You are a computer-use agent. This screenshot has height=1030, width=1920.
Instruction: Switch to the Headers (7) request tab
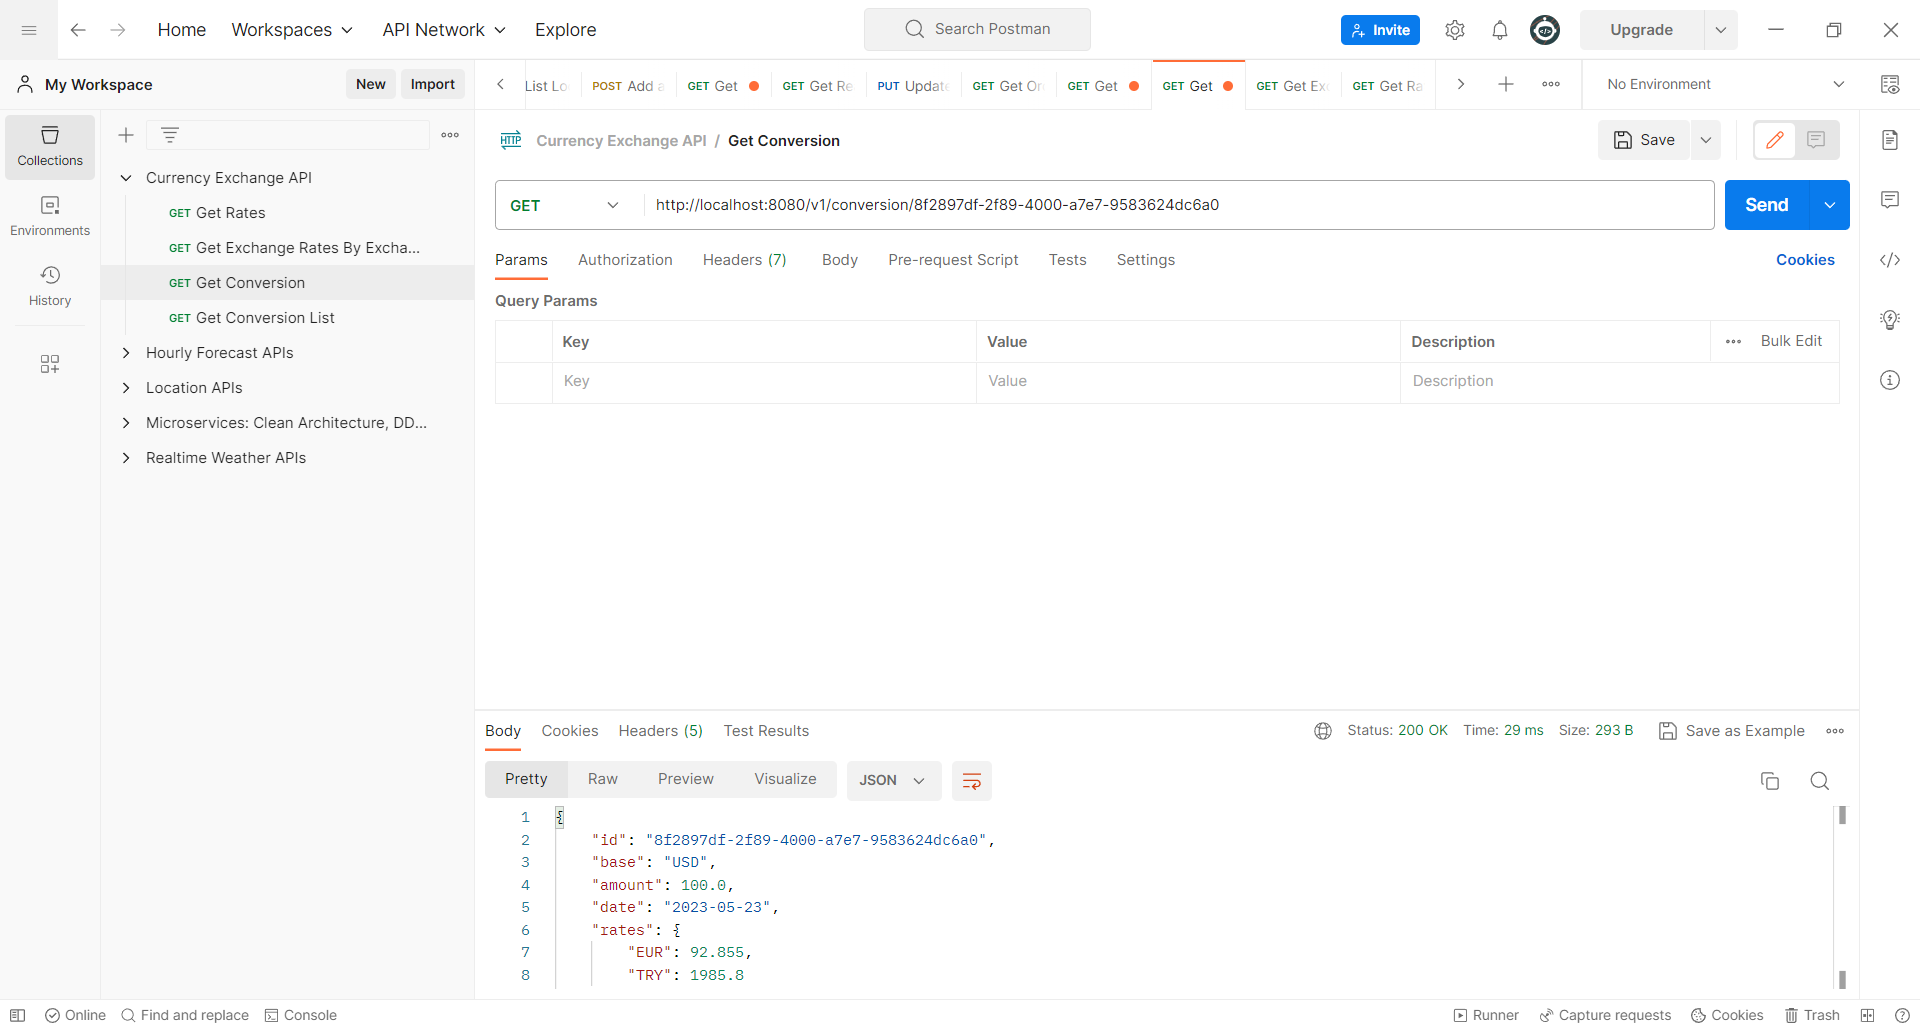click(745, 260)
